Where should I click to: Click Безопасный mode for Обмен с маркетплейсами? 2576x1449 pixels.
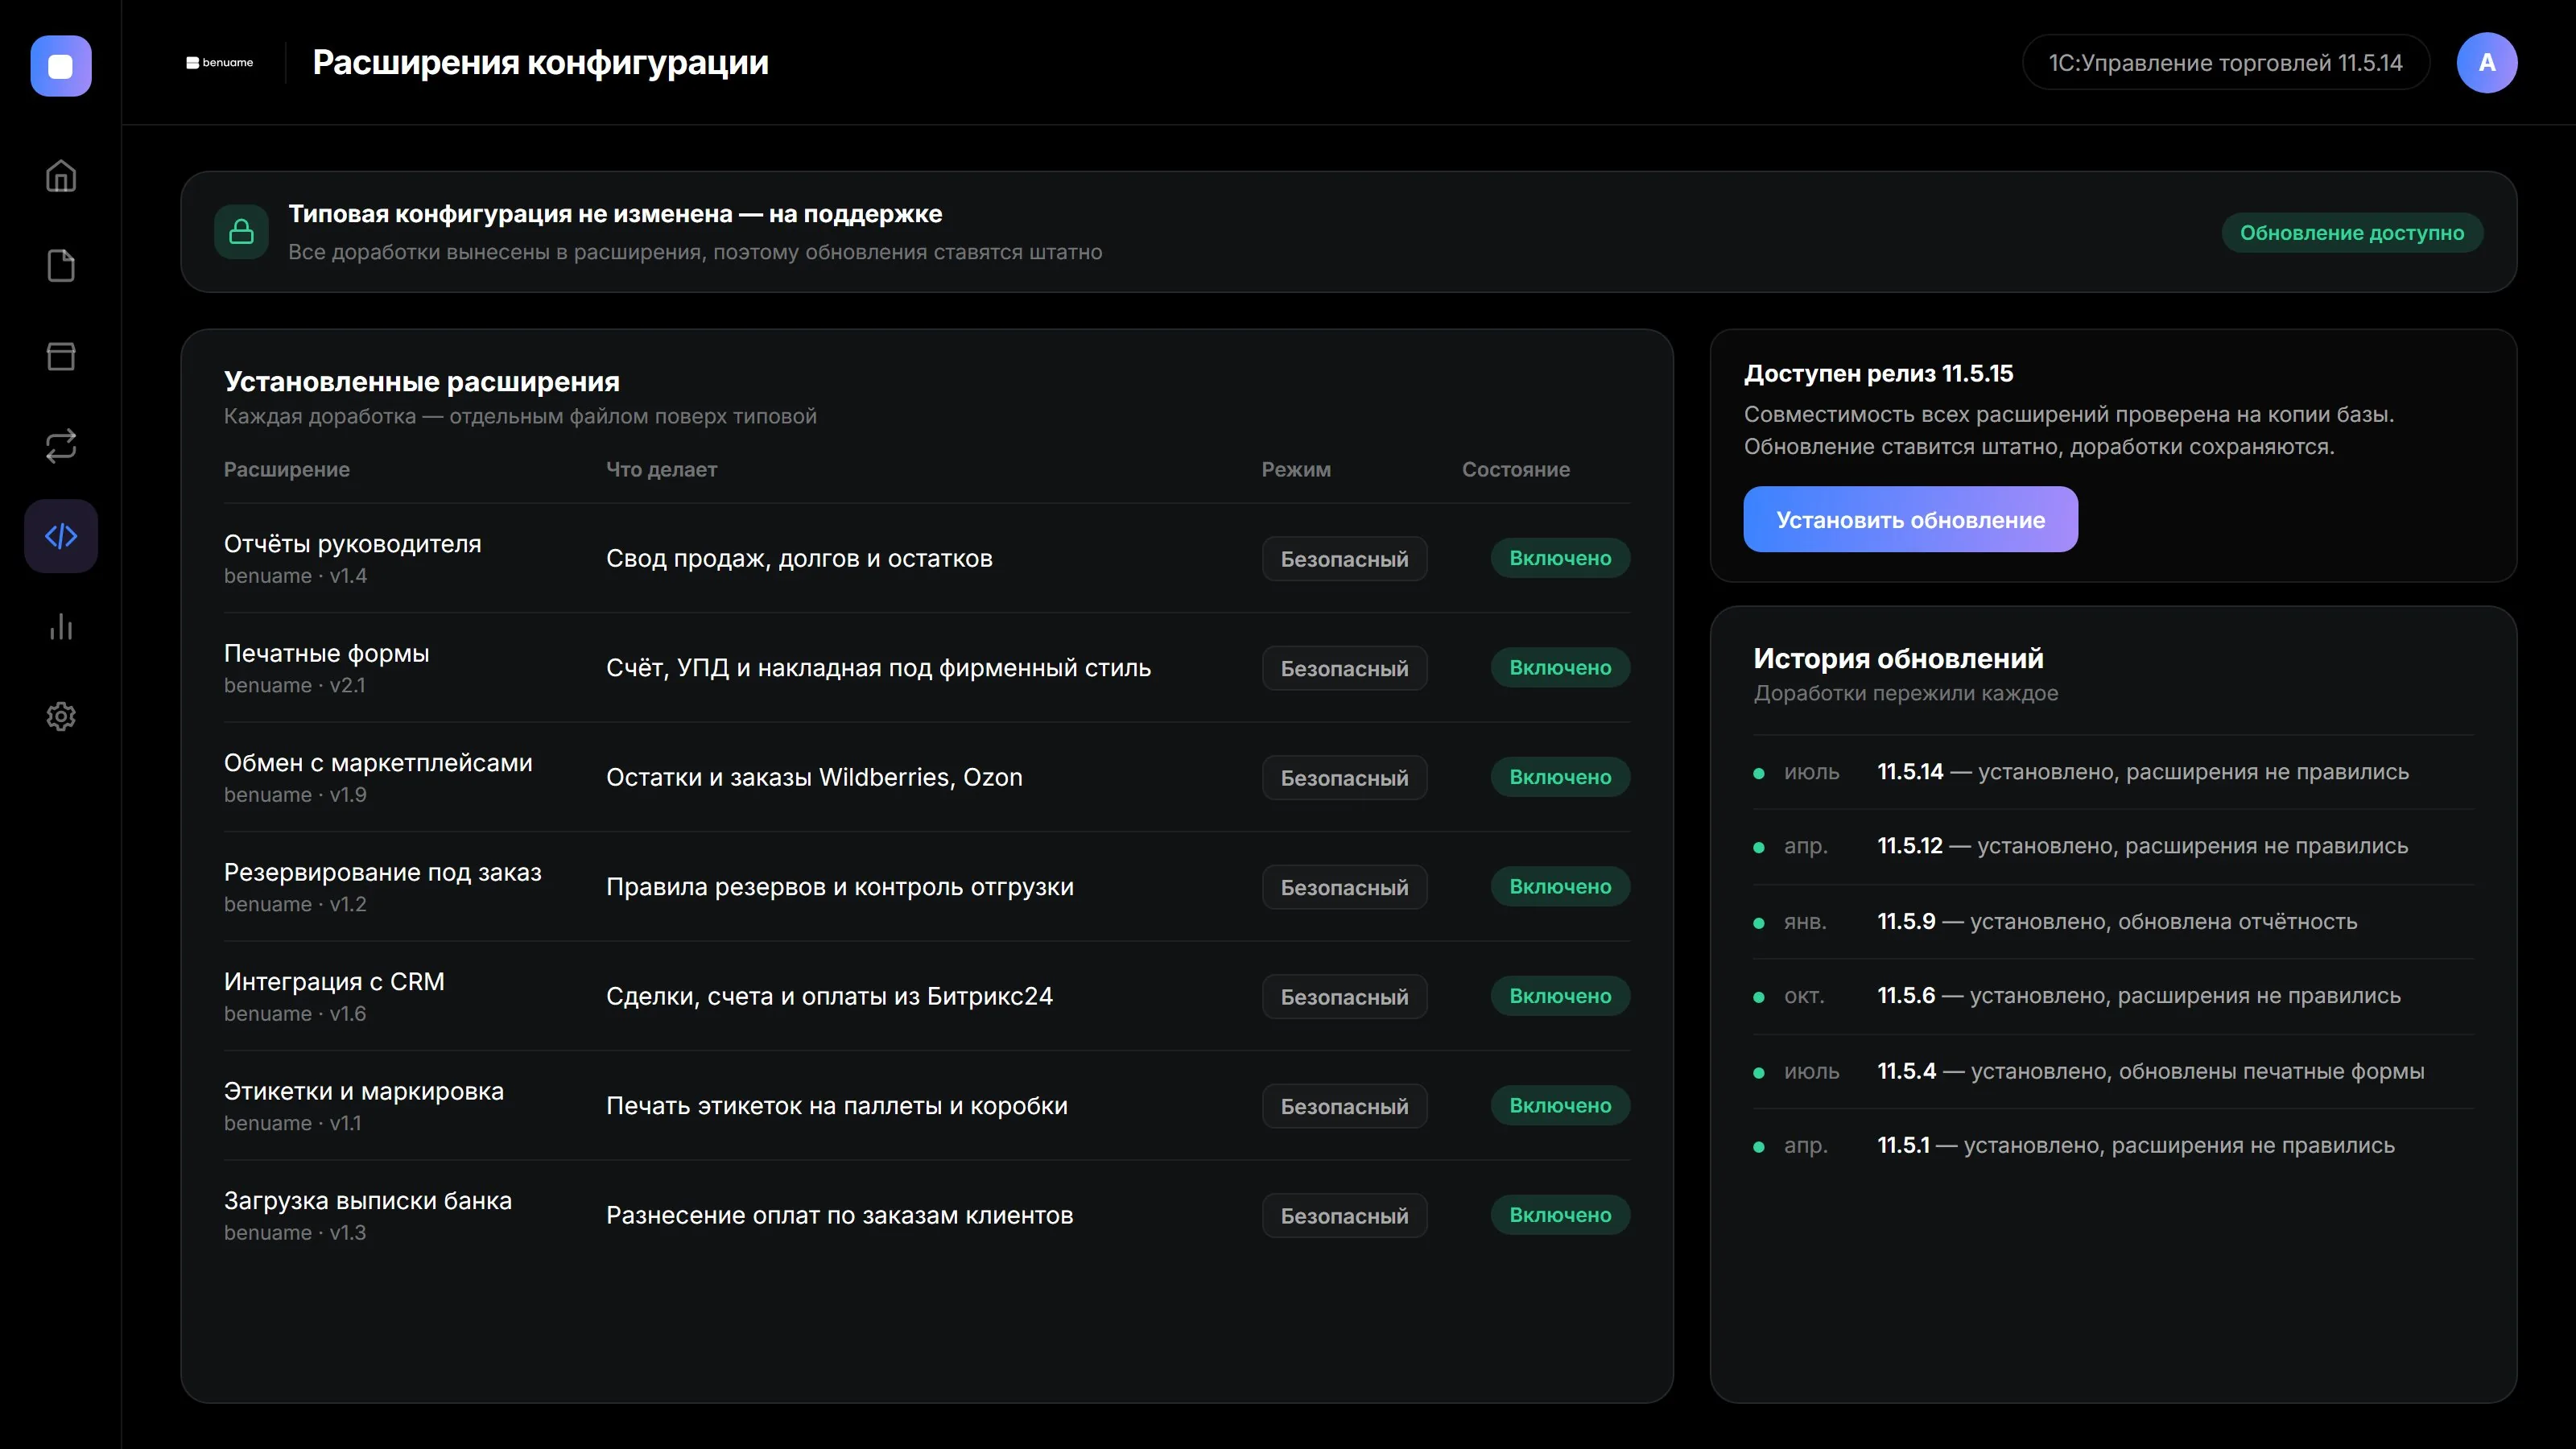click(x=1344, y=777)
